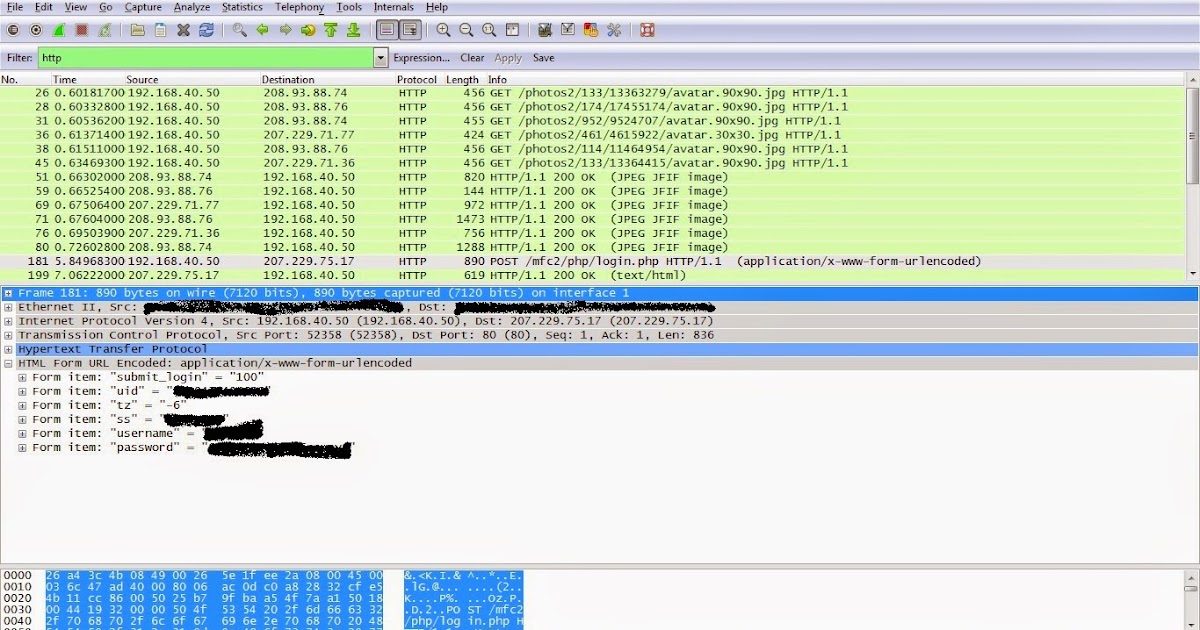
Task: Restart the current capture icon
Action: [x=105, y=30]
